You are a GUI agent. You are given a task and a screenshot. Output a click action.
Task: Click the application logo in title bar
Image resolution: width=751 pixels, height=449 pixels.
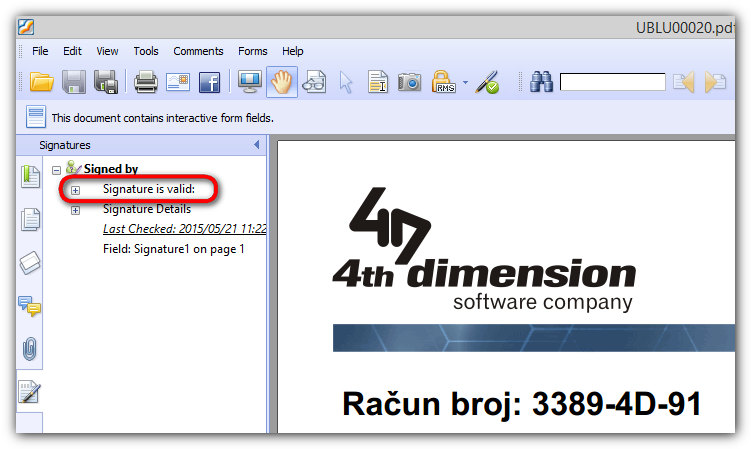tap(26, 27)
